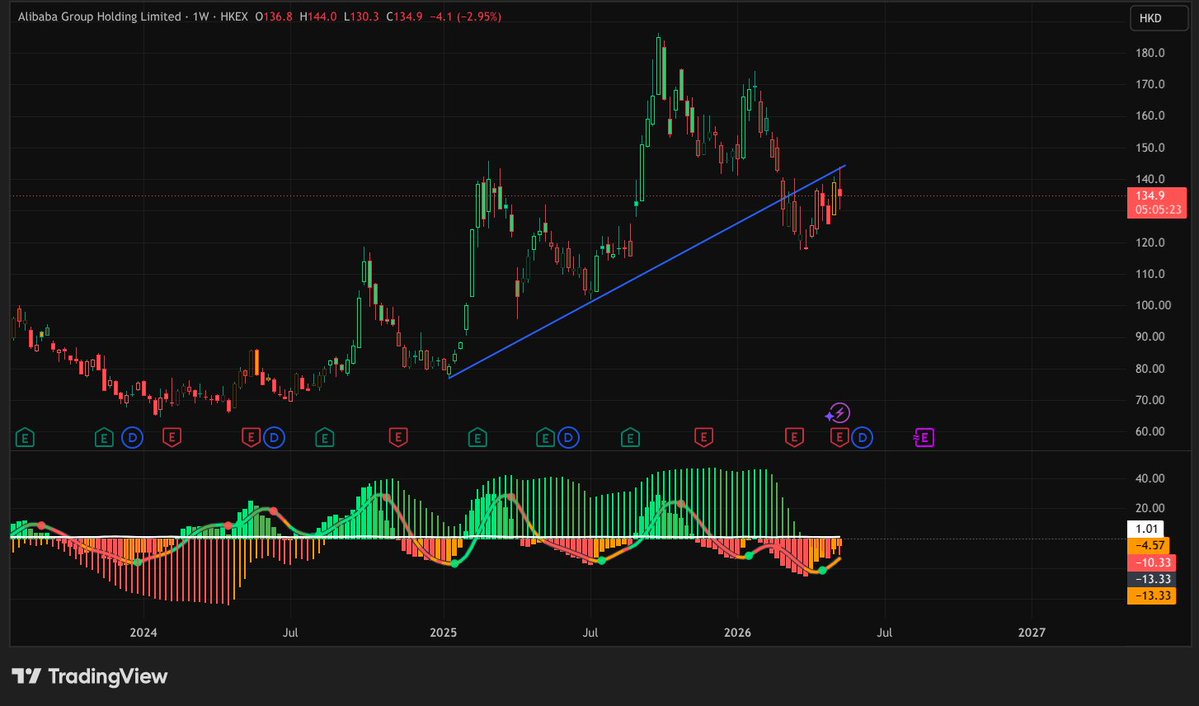
Task: Click the white zero line in the indicator pane
Action: click(424, 537)
